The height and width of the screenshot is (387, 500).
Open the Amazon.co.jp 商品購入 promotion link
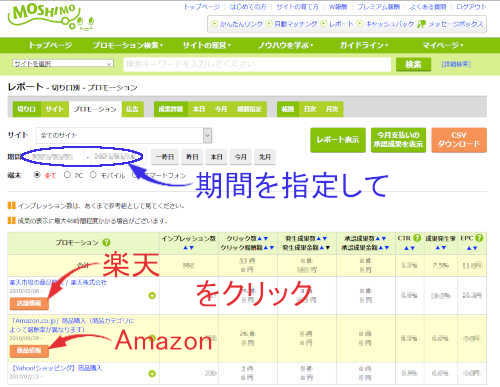(x=72, y=325)
